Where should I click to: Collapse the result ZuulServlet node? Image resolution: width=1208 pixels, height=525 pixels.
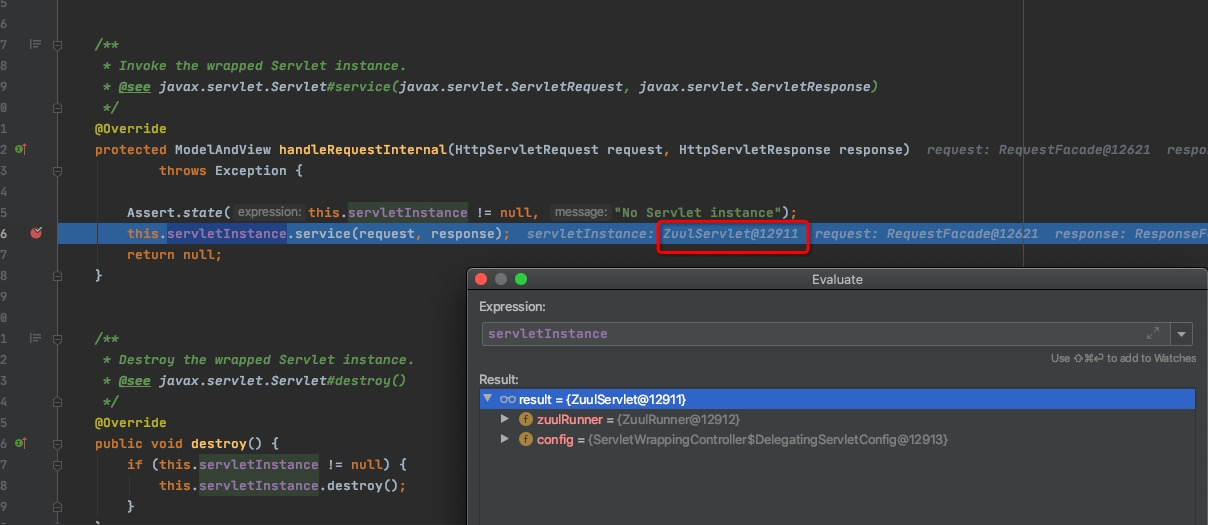[x=488, y=399]
